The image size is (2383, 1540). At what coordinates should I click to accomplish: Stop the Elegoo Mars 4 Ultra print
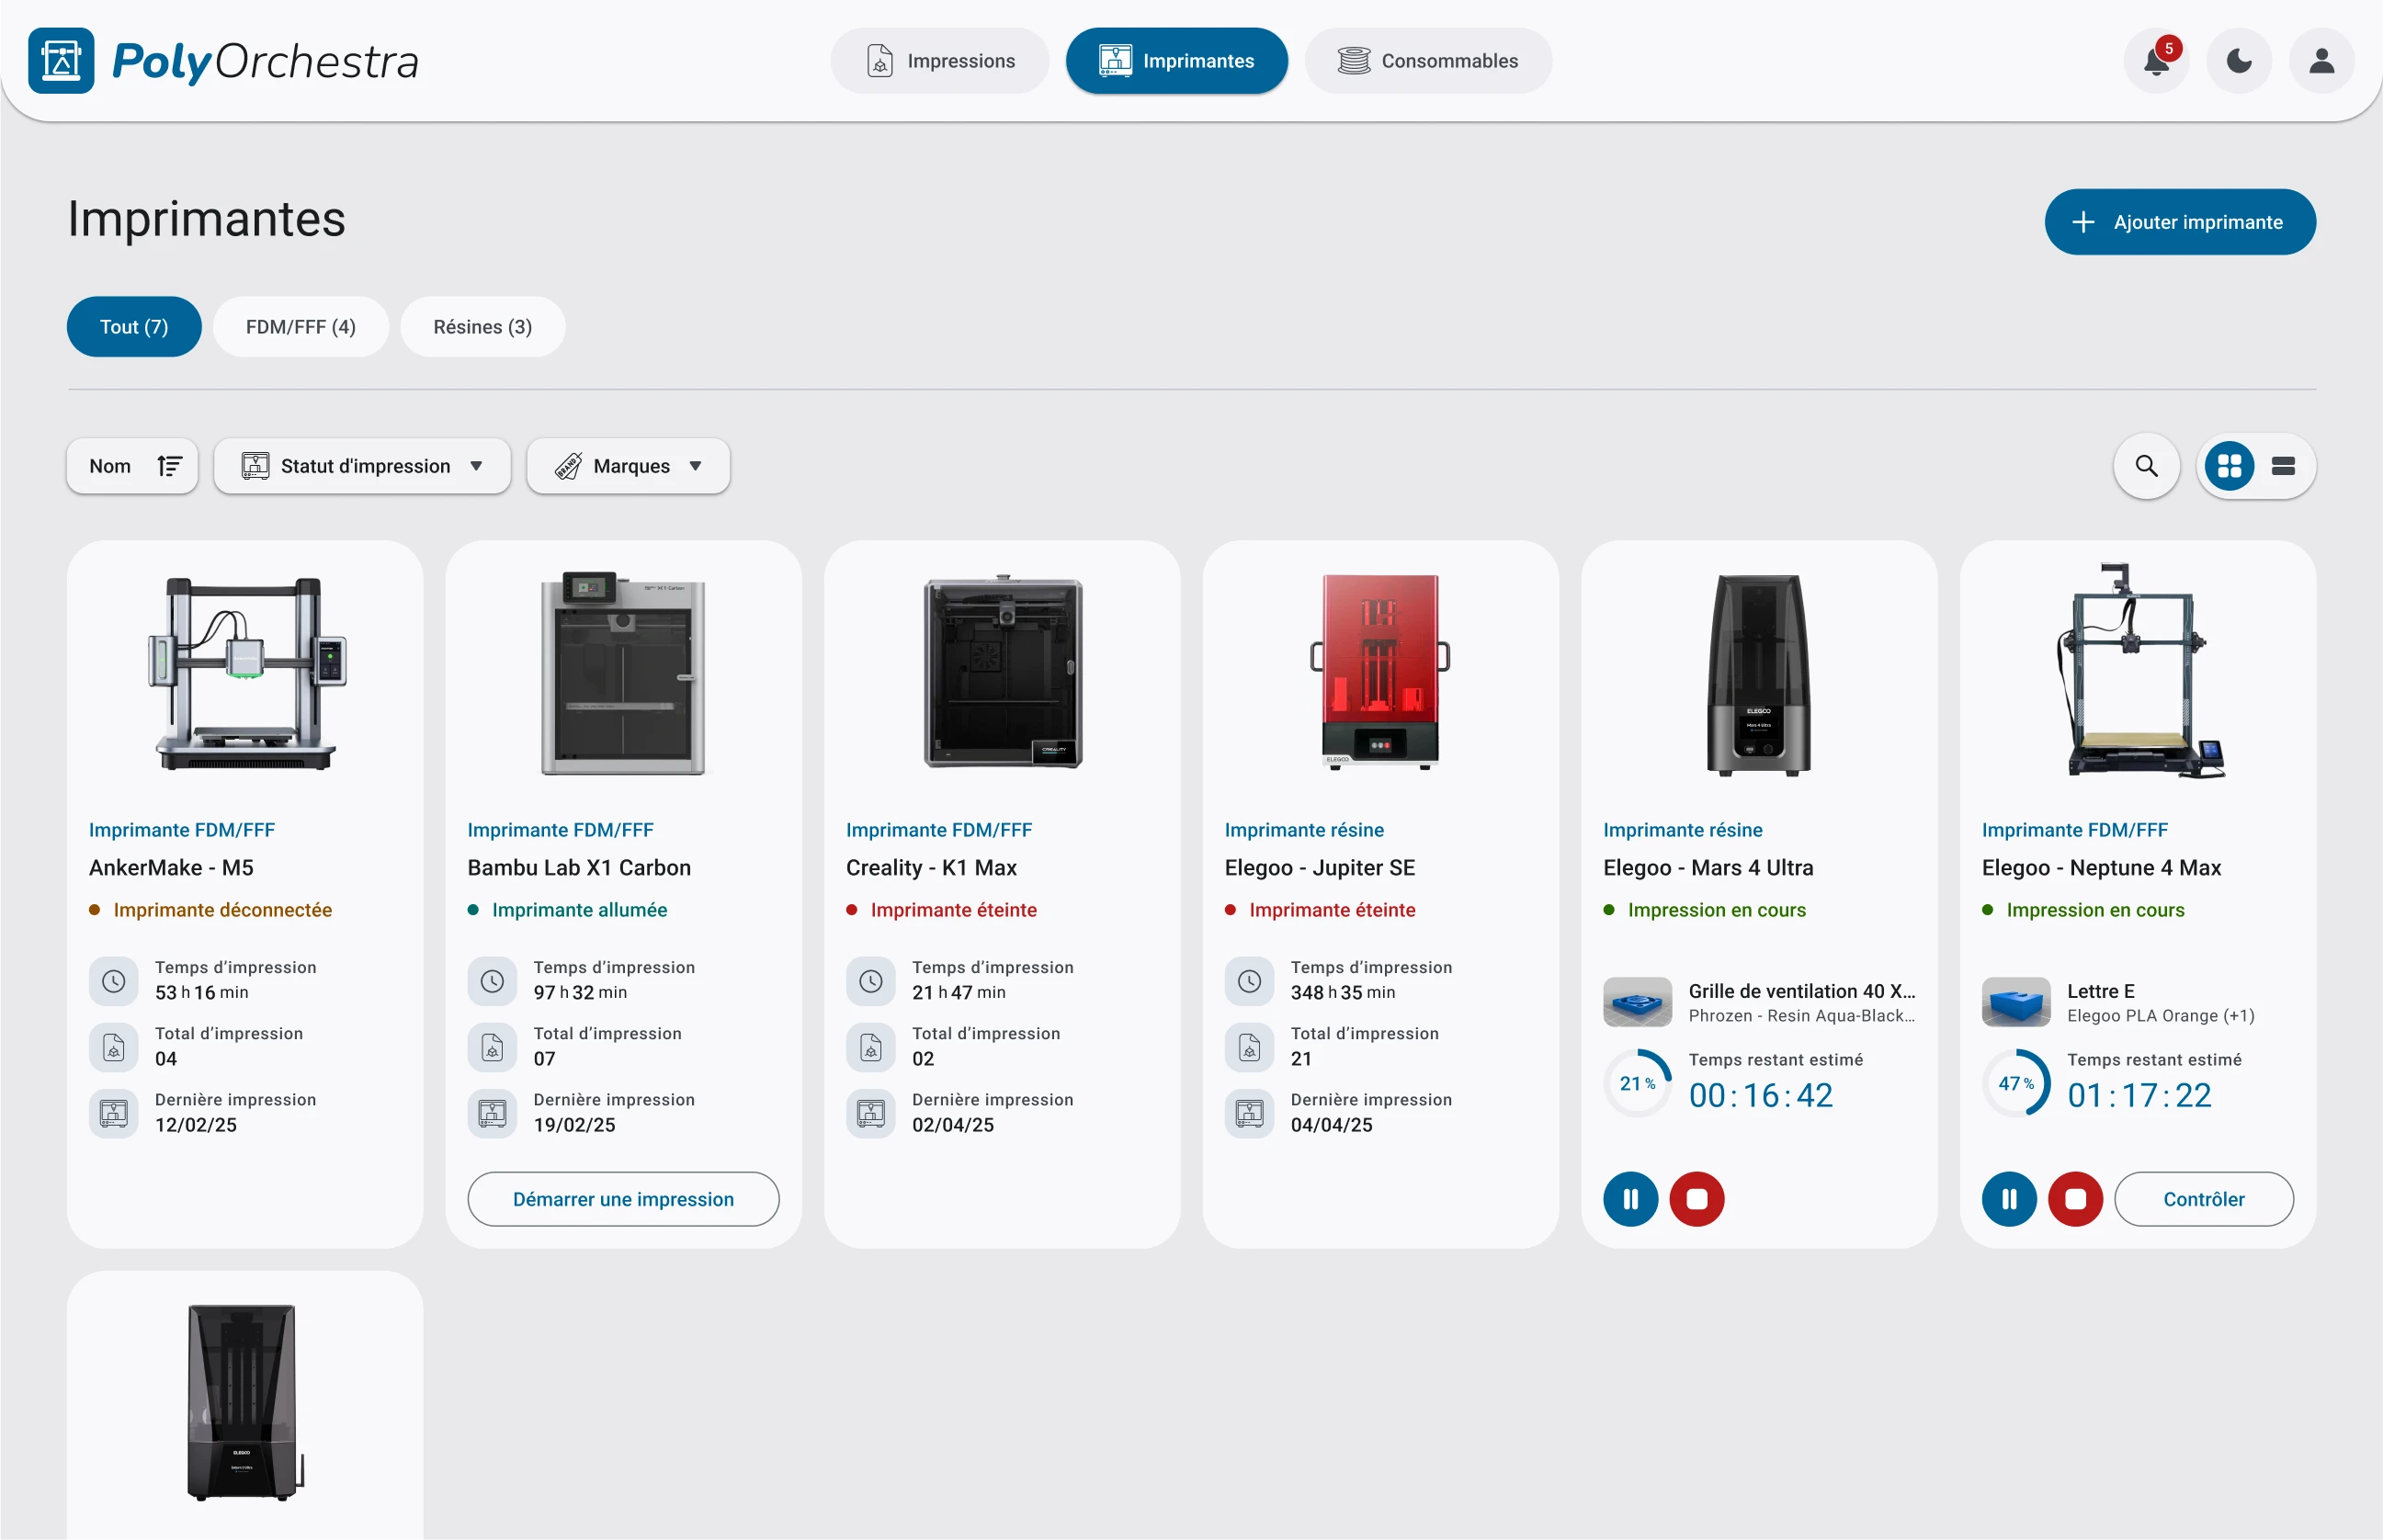[1697, 1199]
